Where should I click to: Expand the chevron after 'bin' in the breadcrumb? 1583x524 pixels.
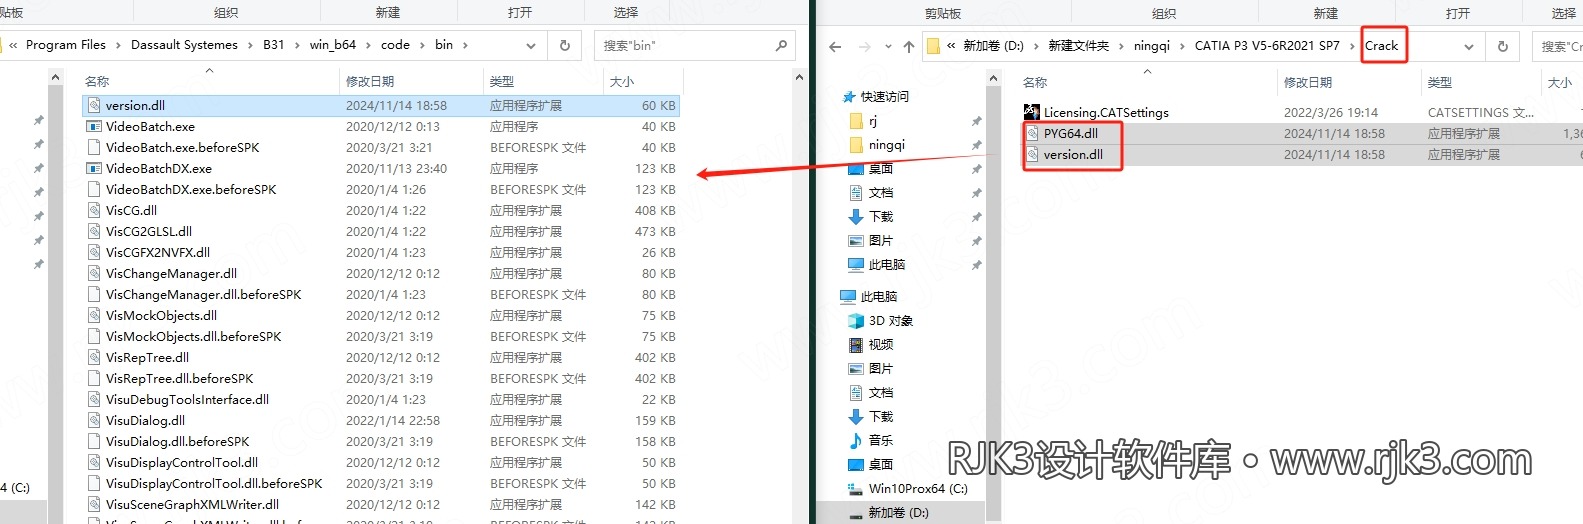[x=465, y=45]
